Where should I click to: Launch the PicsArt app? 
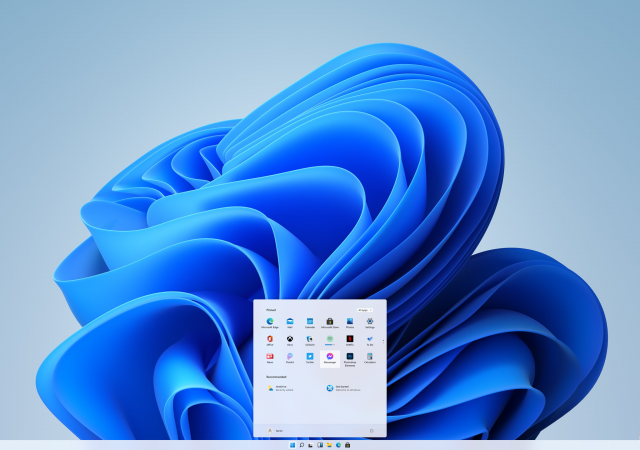pos(290,358)
